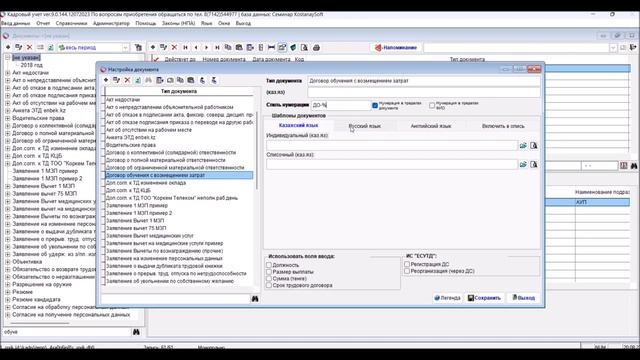The image size is (640, 360).
Task: Expand the 'Водительские права' tree node
Action: click(x=7, y=118)
